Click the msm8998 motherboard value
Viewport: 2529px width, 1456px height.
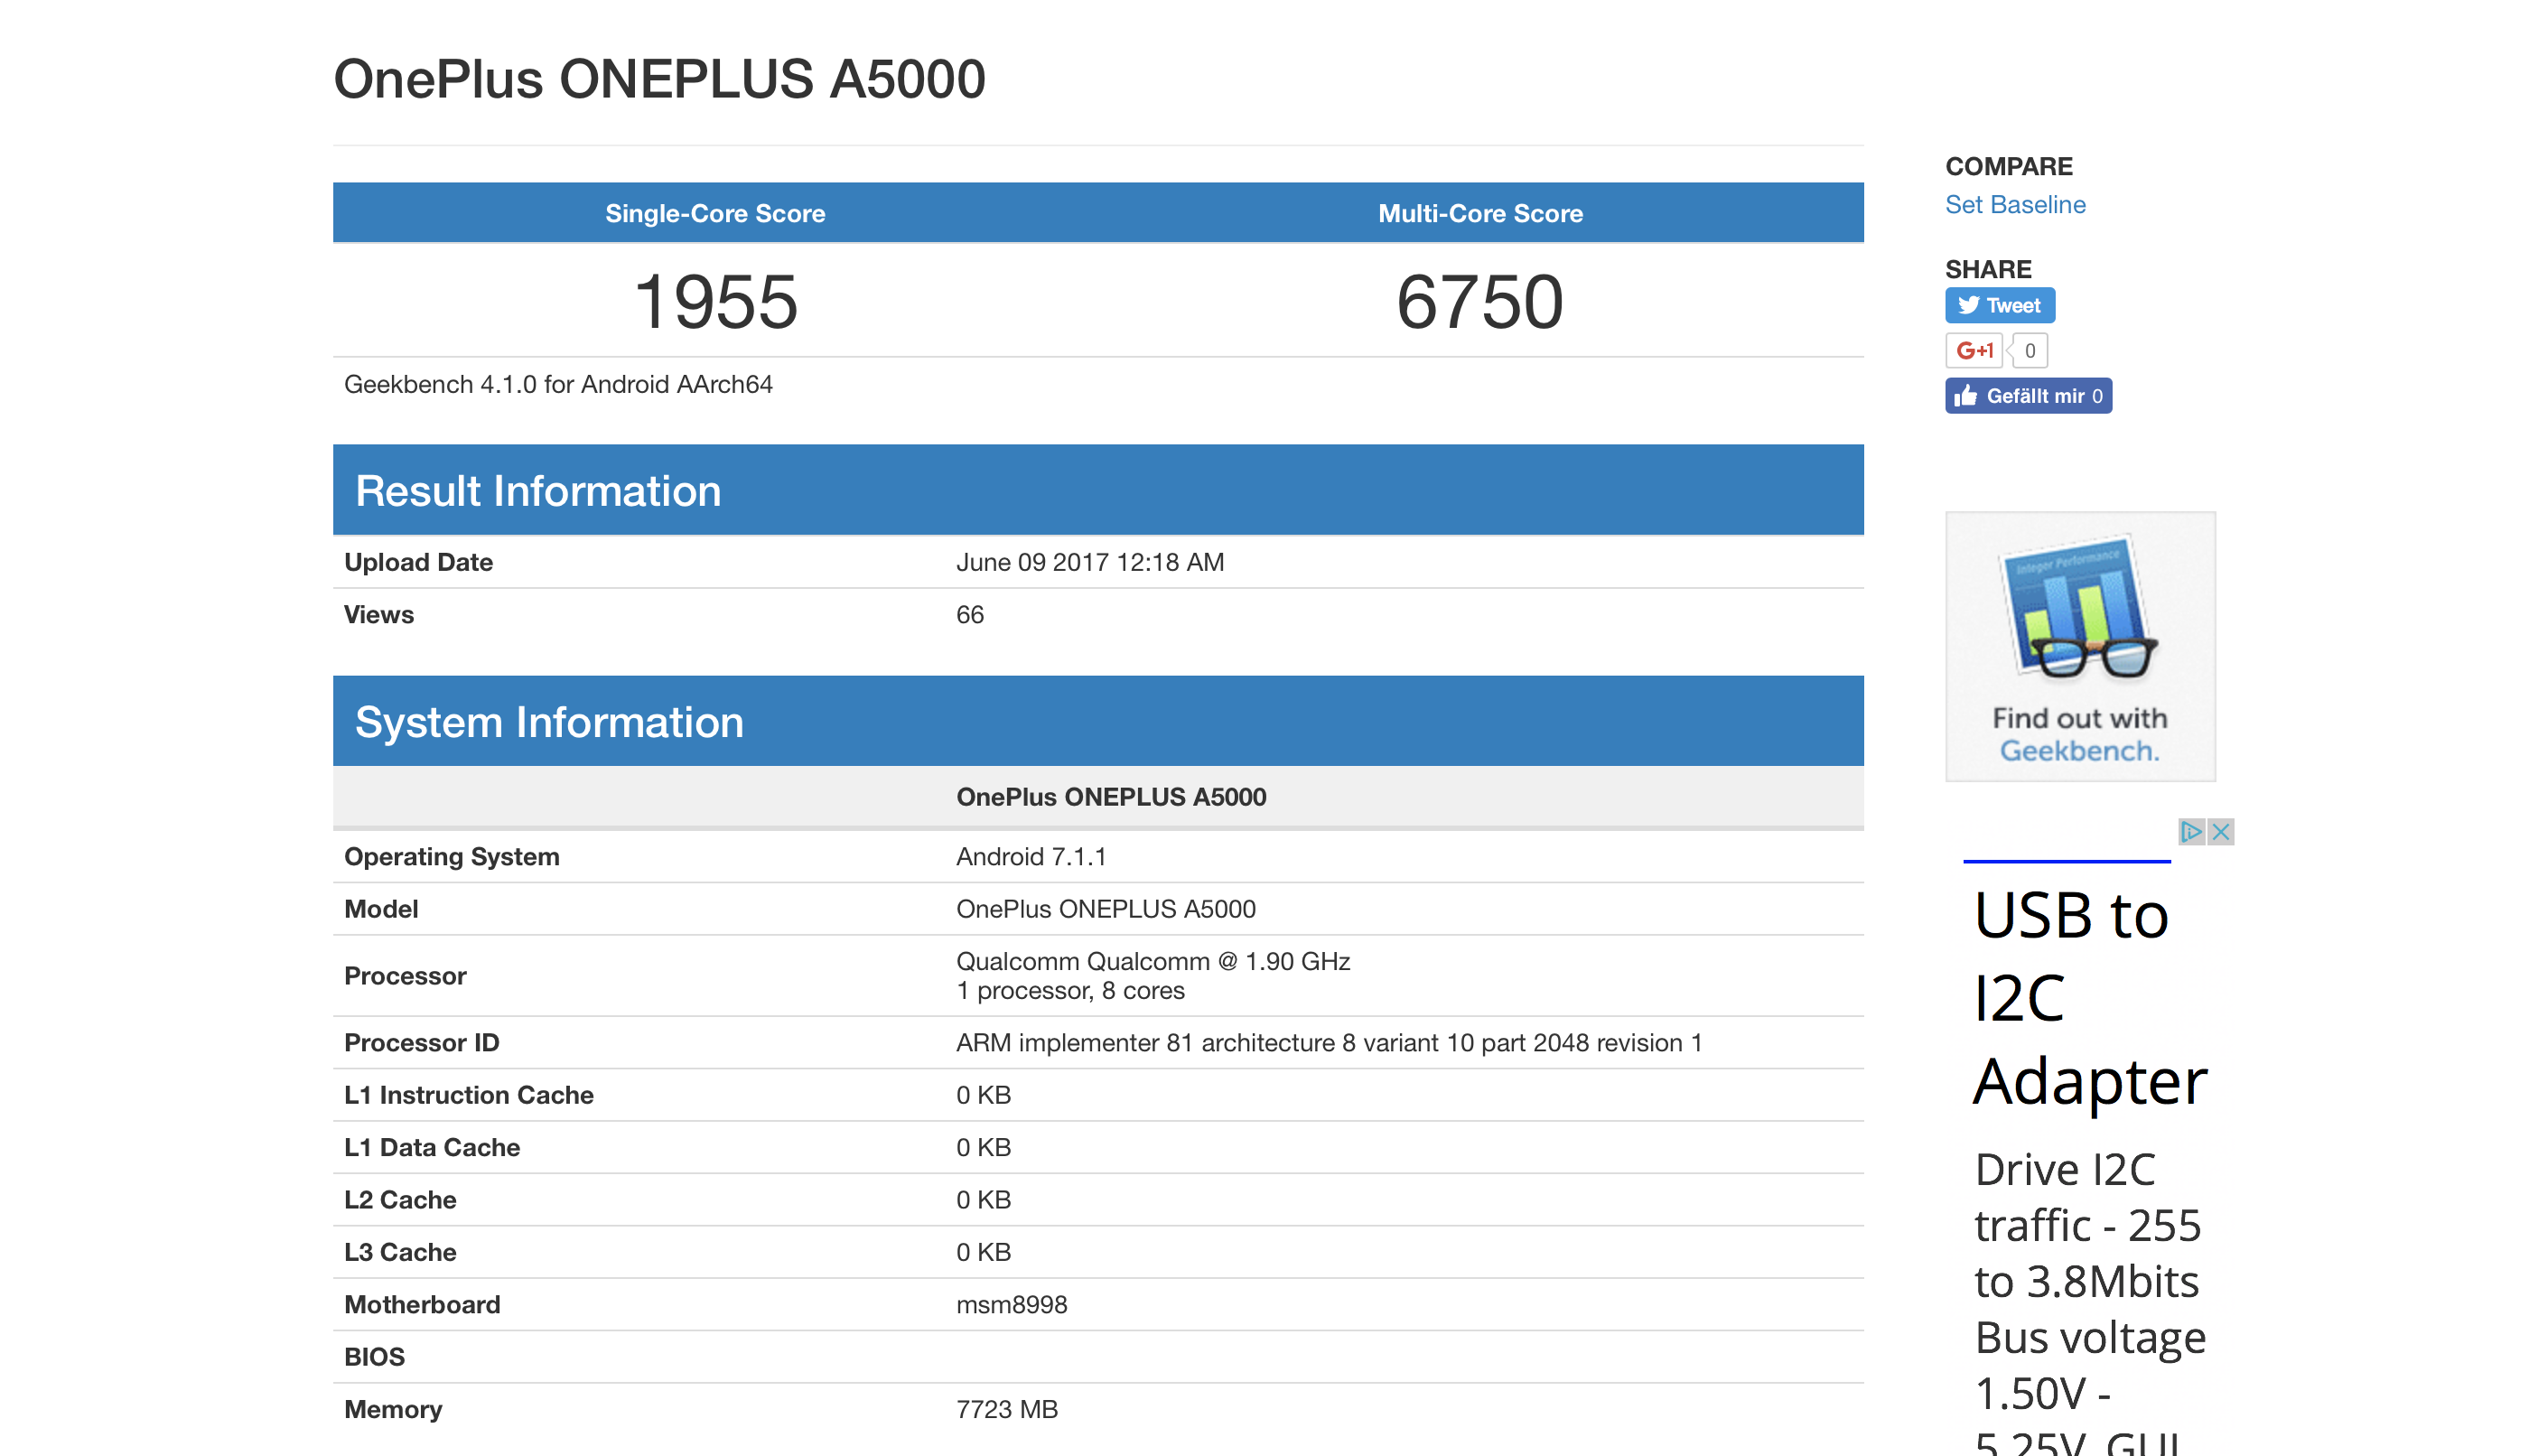coord(1011,1304)
